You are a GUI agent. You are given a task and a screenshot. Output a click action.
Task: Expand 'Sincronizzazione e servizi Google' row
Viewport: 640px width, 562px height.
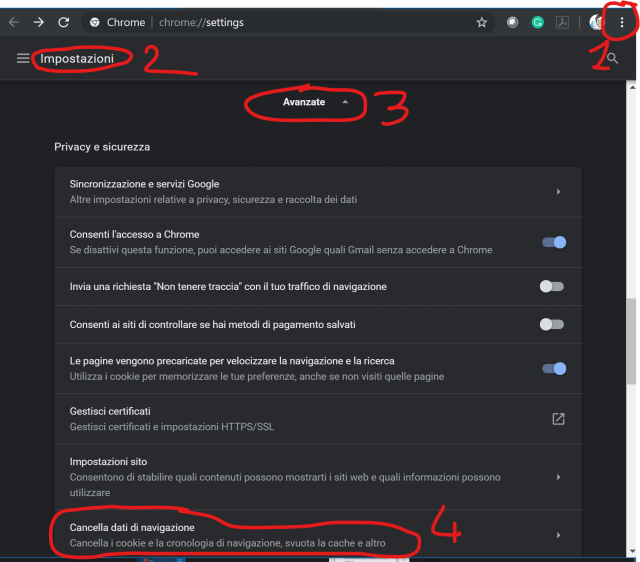click(x=557, y=191)
